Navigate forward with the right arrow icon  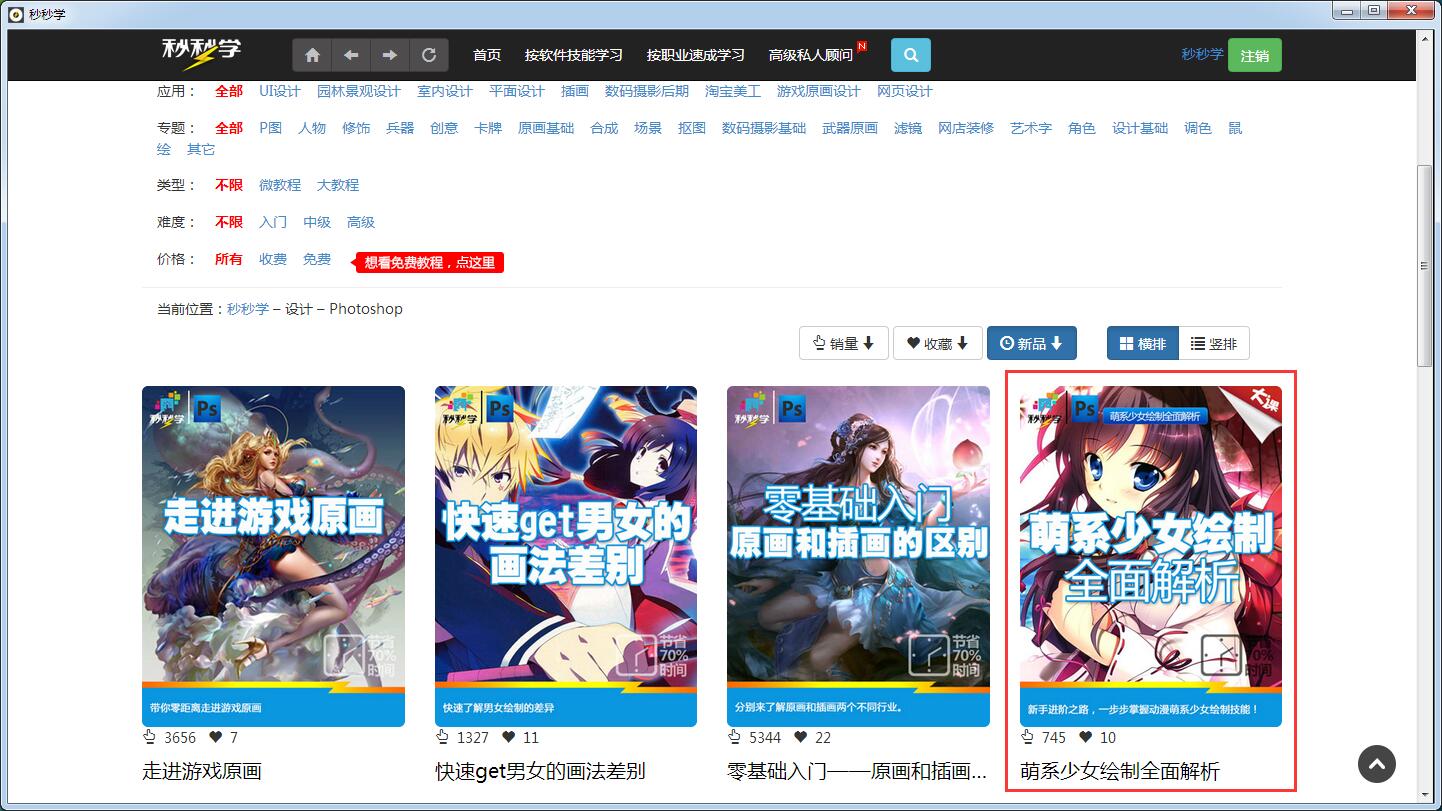tap(390, 55)
